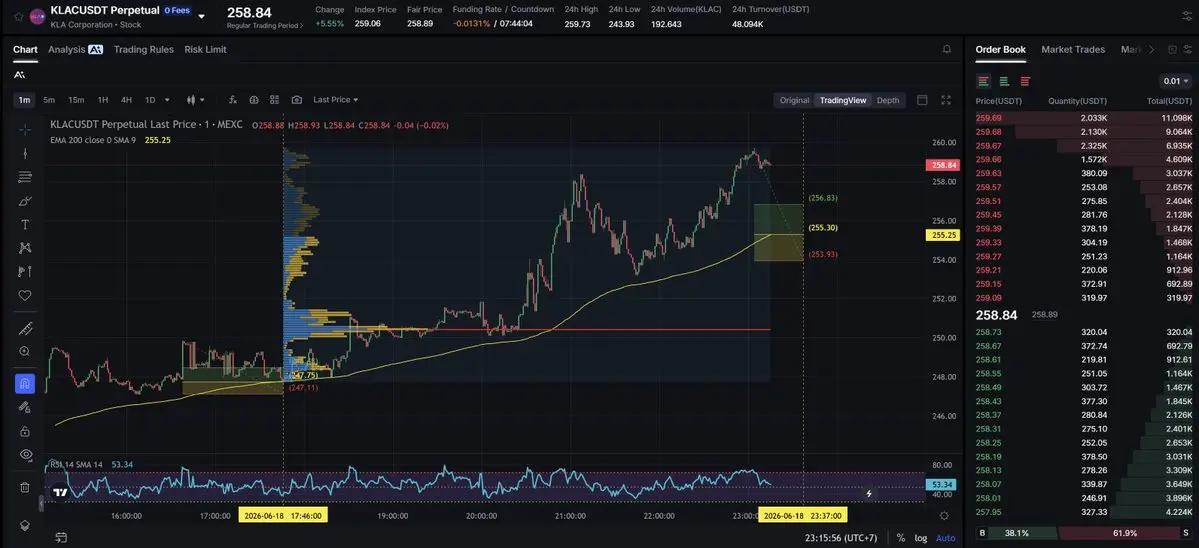Viewport: 1199px width, 548px height.
Task: Toggle hide all drawings eye icon
Action: coord(24,455)
